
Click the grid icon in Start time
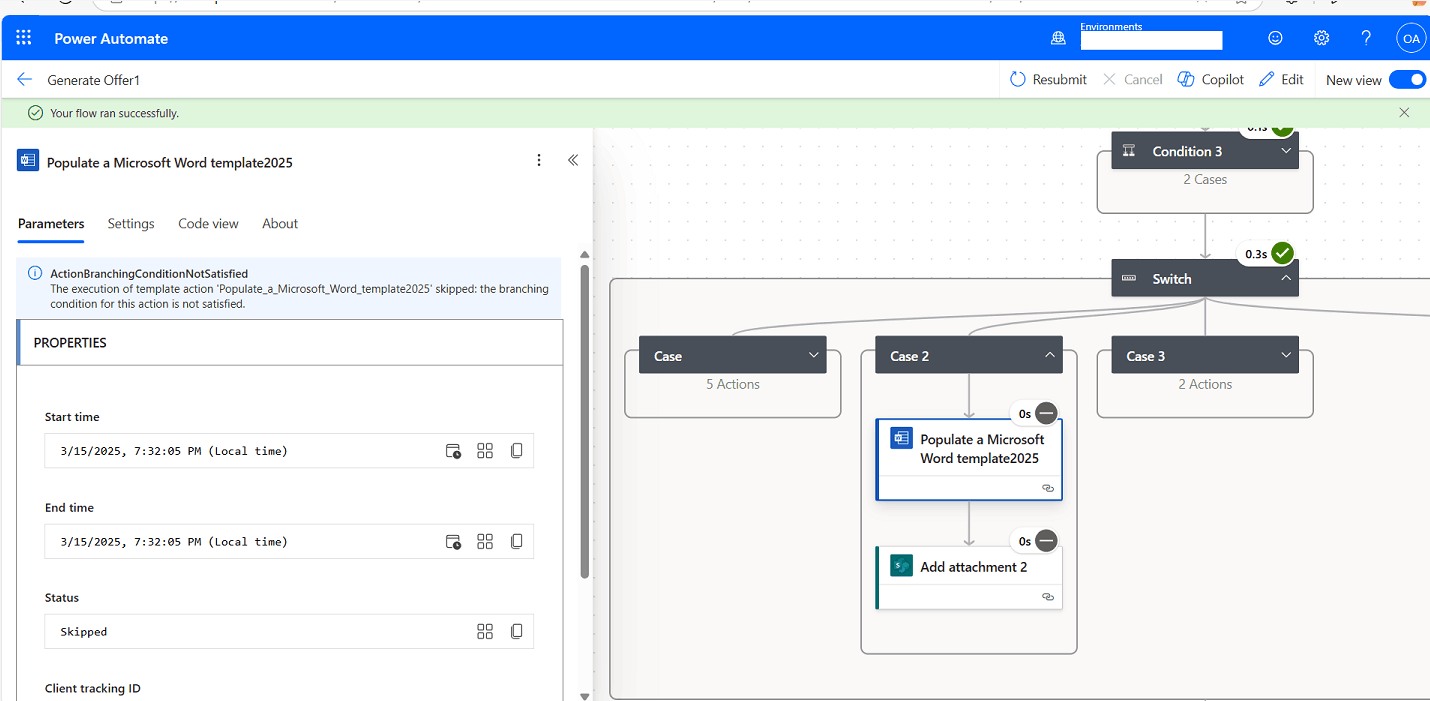coord(485,451)
